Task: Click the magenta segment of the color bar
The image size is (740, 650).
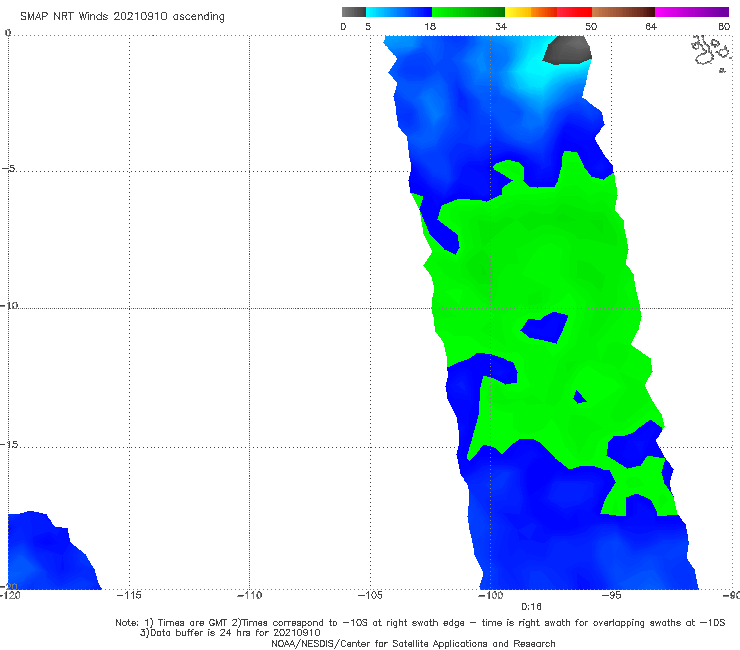Action: (x=692, y=12)
